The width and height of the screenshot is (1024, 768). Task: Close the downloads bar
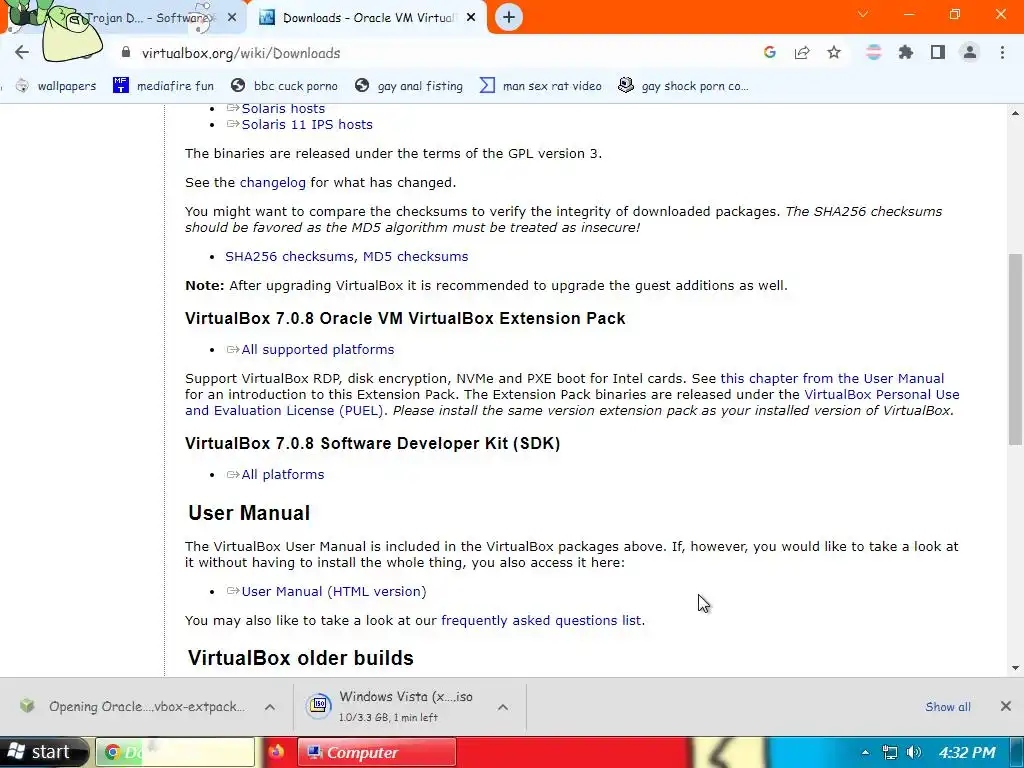tap(1006, 706)
